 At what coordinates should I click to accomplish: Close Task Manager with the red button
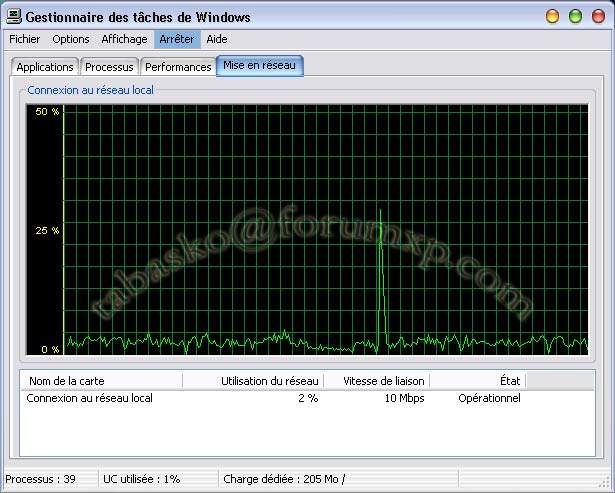(599, 16)
